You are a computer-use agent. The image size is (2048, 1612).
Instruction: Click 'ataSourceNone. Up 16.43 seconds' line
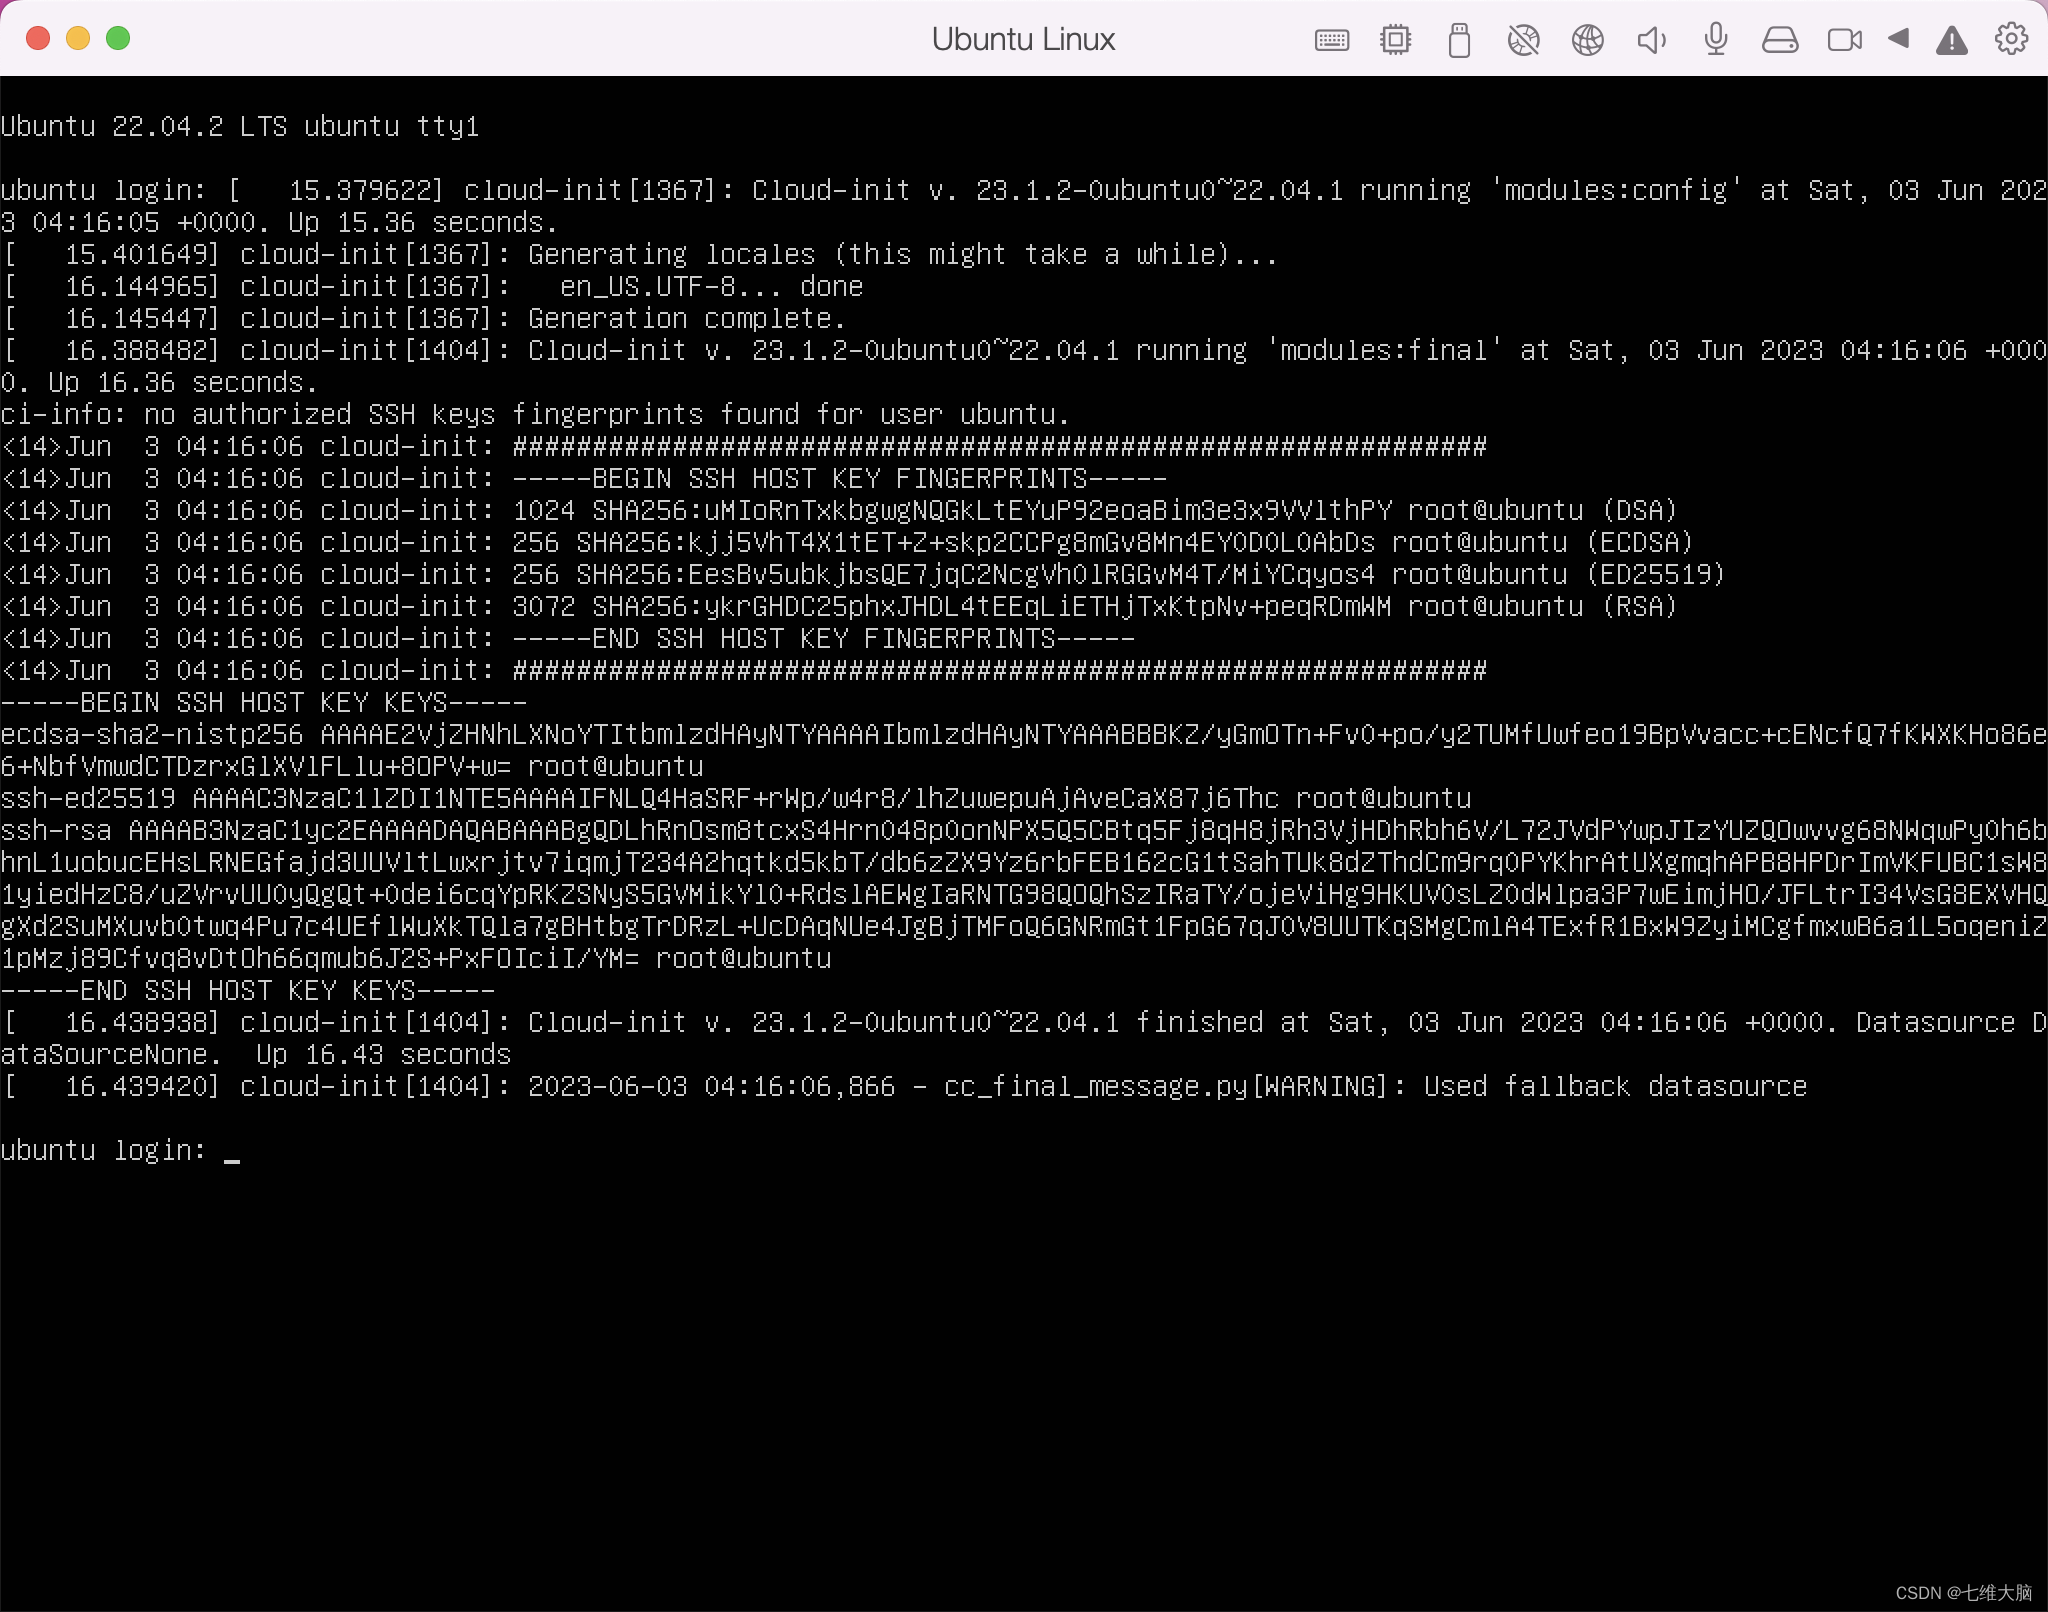coord(256,1055)
